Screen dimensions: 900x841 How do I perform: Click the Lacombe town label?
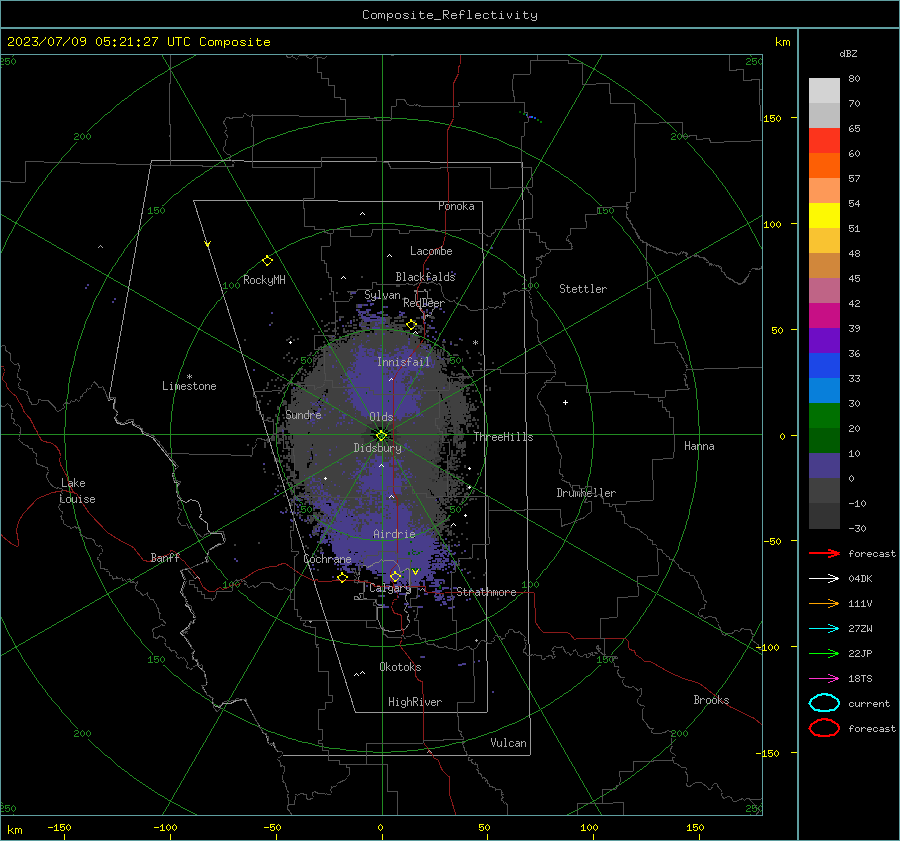pos(431,251)
